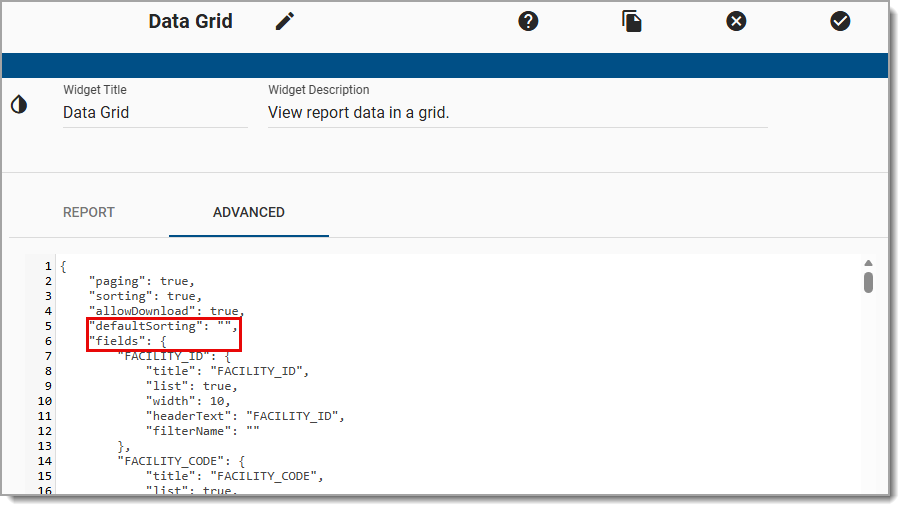Click the "list": true line on row 9
Screen dimensions: 905x511
(192, 386)
